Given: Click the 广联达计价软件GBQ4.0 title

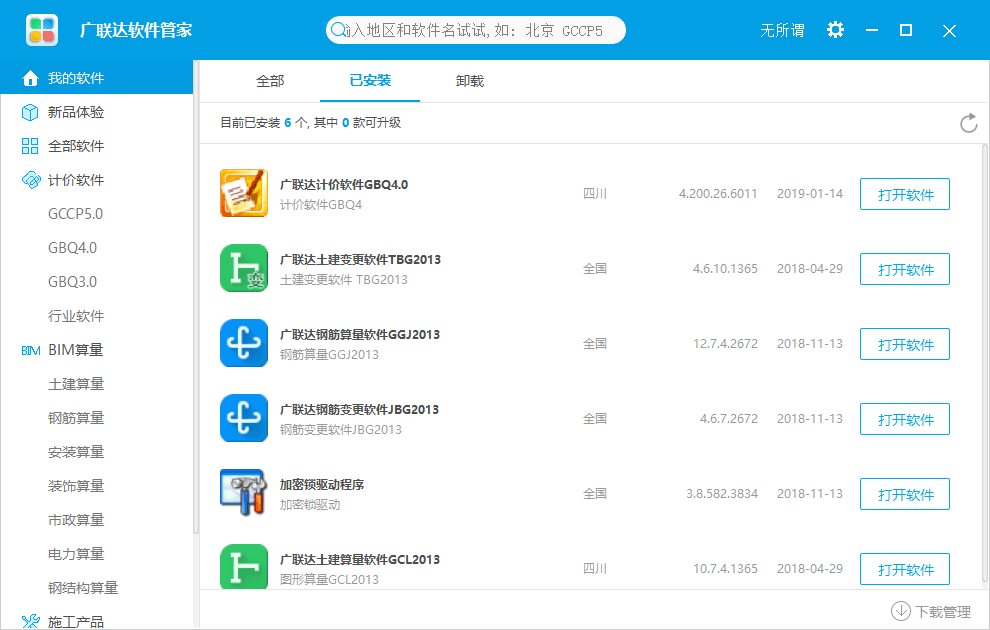Looking at the screenshot, I should (343, 185).
